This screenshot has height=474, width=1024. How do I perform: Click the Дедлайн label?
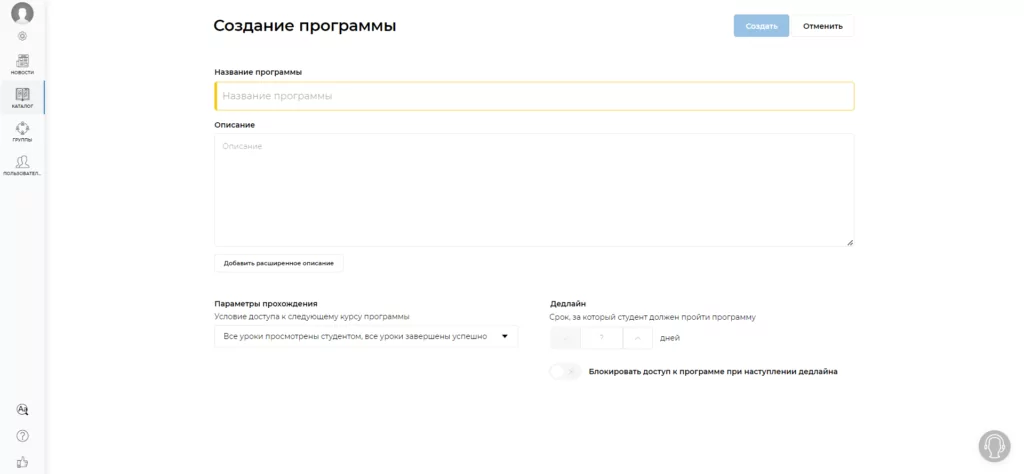pyautogui.click(x=568, y=304)
